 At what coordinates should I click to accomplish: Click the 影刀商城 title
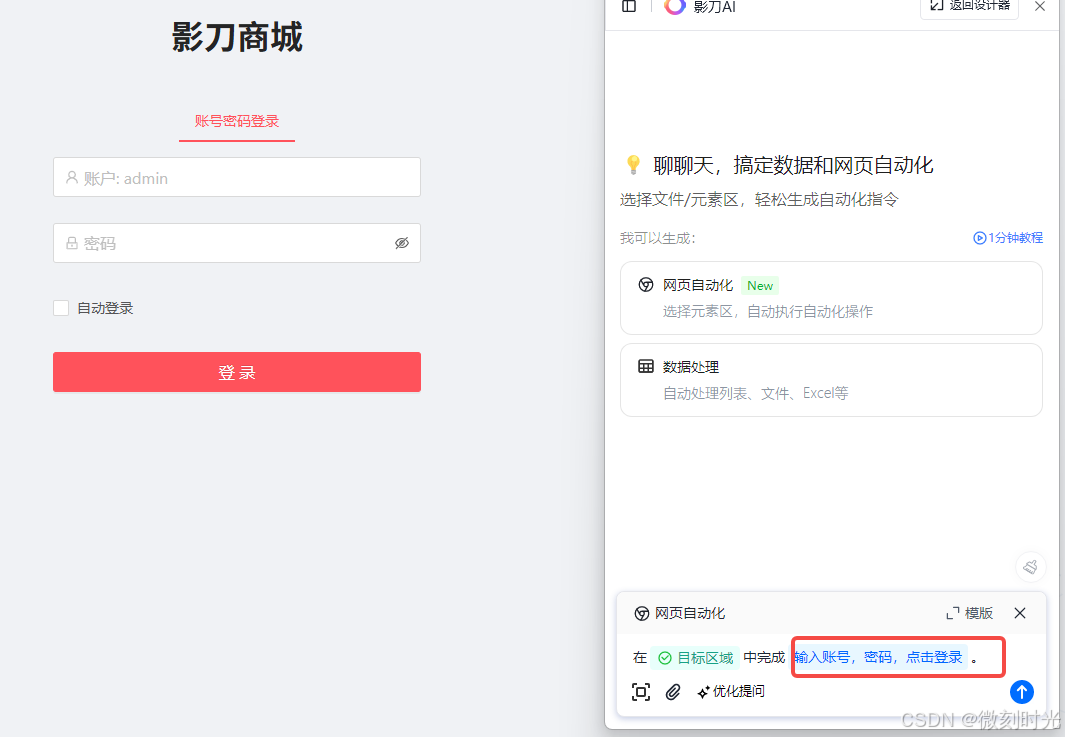pyautogui.click(x=236, y=37)
